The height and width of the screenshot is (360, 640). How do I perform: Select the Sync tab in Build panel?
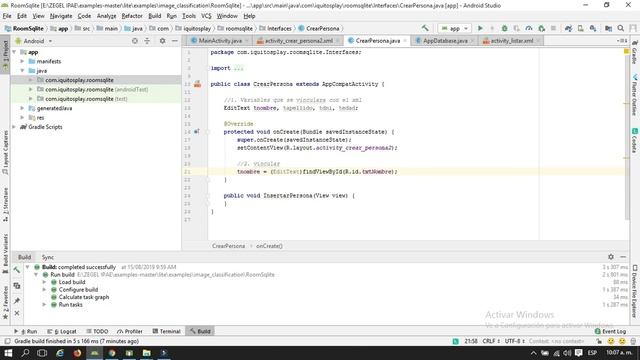(48, 257)
